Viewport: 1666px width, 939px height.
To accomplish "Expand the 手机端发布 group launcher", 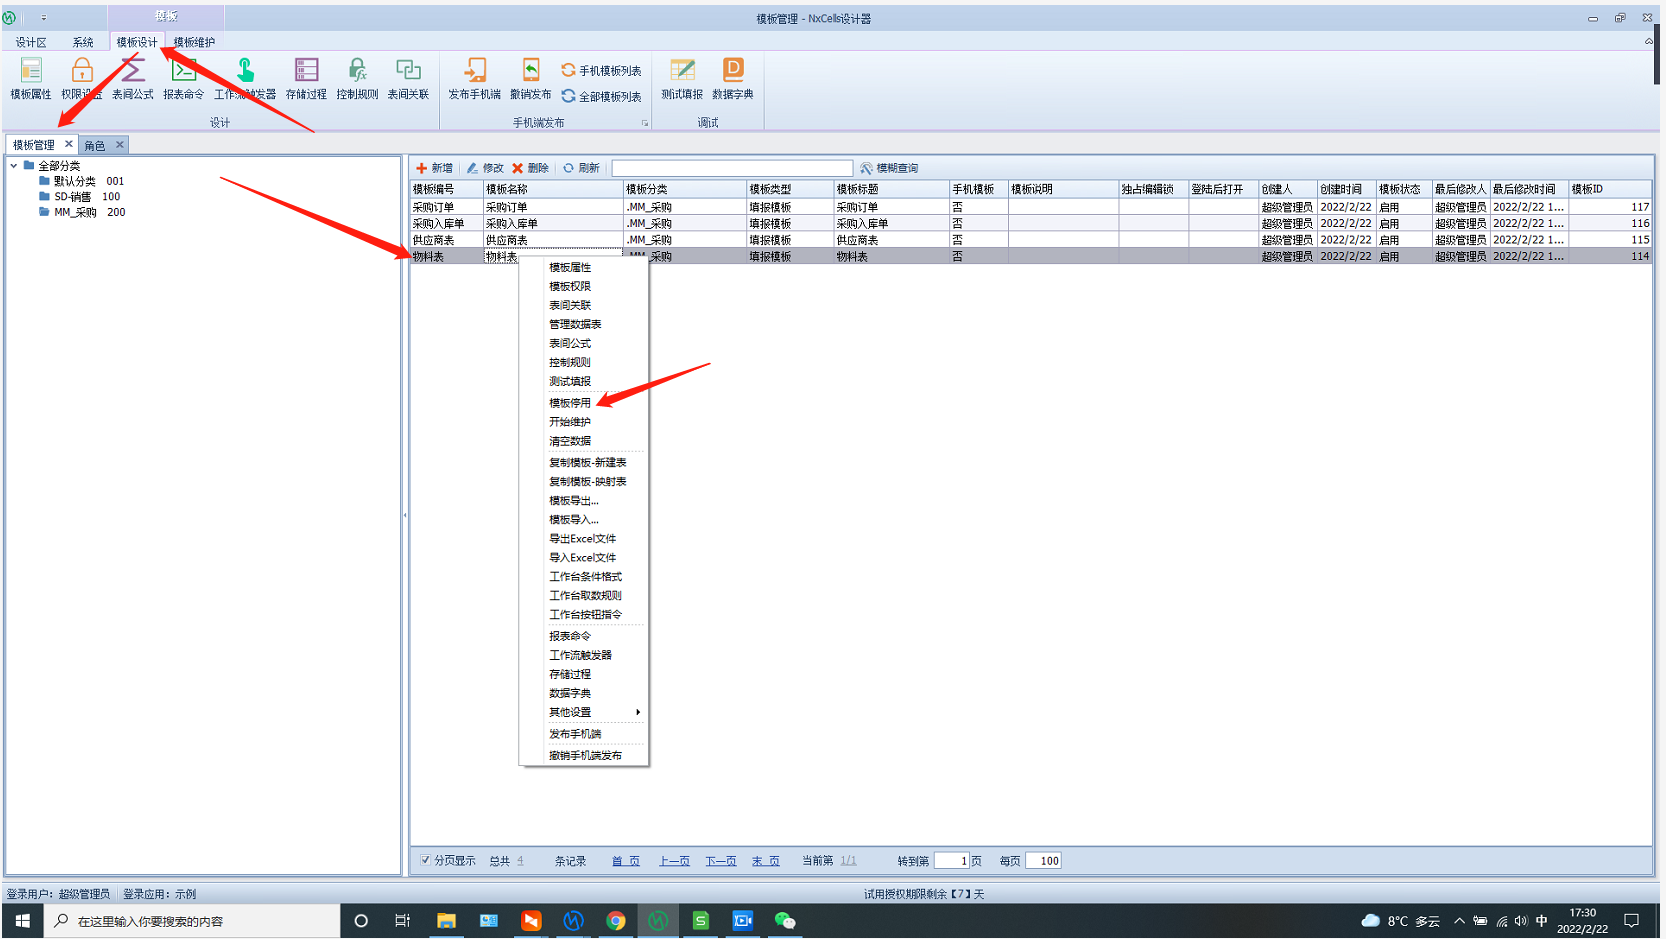I will [645, 123].
